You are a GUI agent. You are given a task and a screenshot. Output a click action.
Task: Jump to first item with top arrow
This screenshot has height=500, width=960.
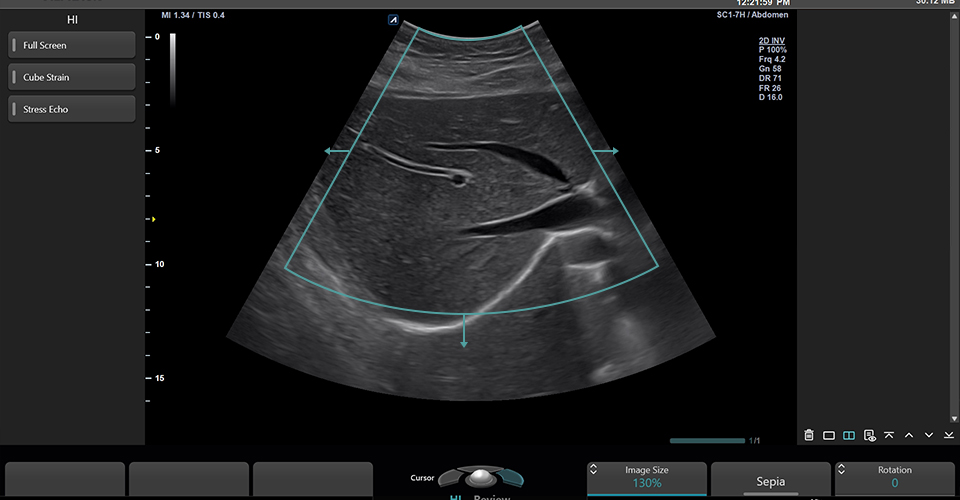889,435
